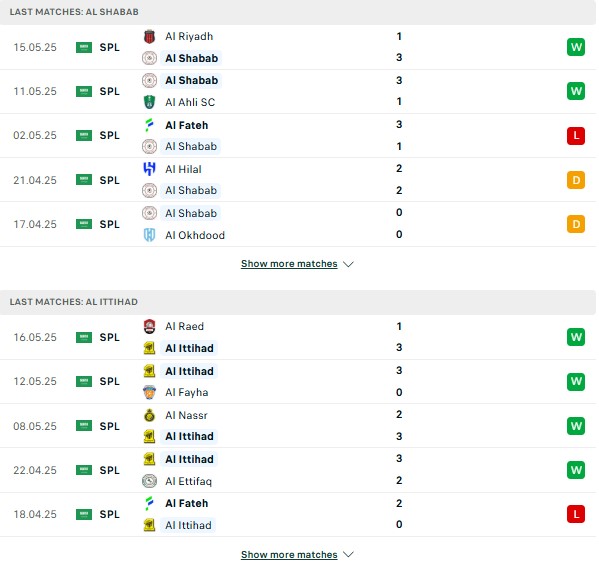Click D badge for Al Hilal match
The height and width of the screenshot is (566, 599).
coord(576,180)
